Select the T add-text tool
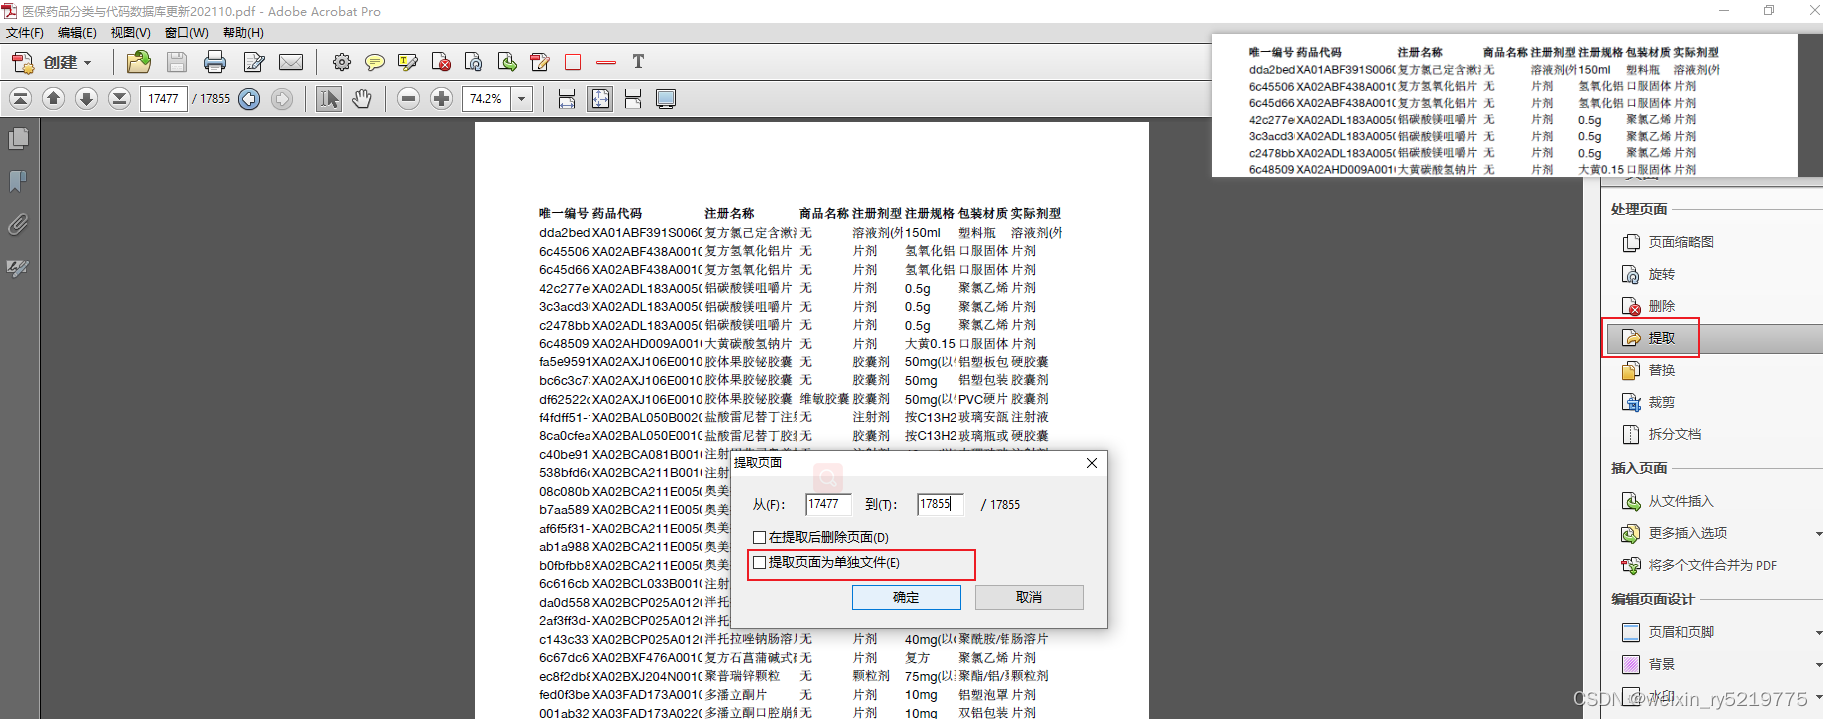The image size is (1823, 719). tap(638, 62)
